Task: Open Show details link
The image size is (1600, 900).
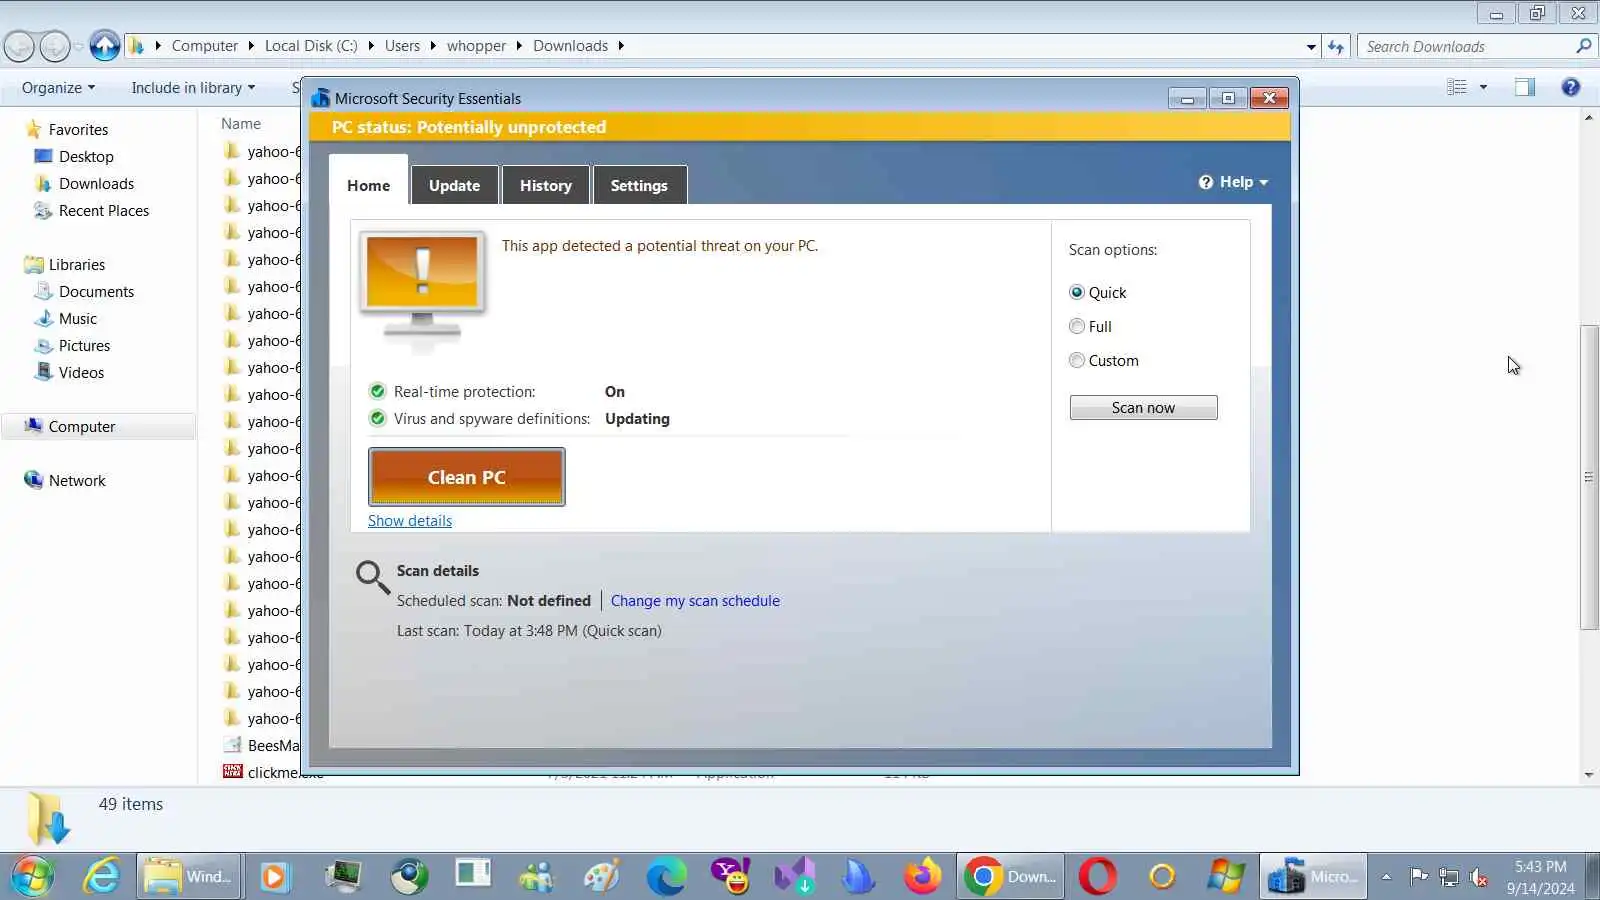Action: 409,520
